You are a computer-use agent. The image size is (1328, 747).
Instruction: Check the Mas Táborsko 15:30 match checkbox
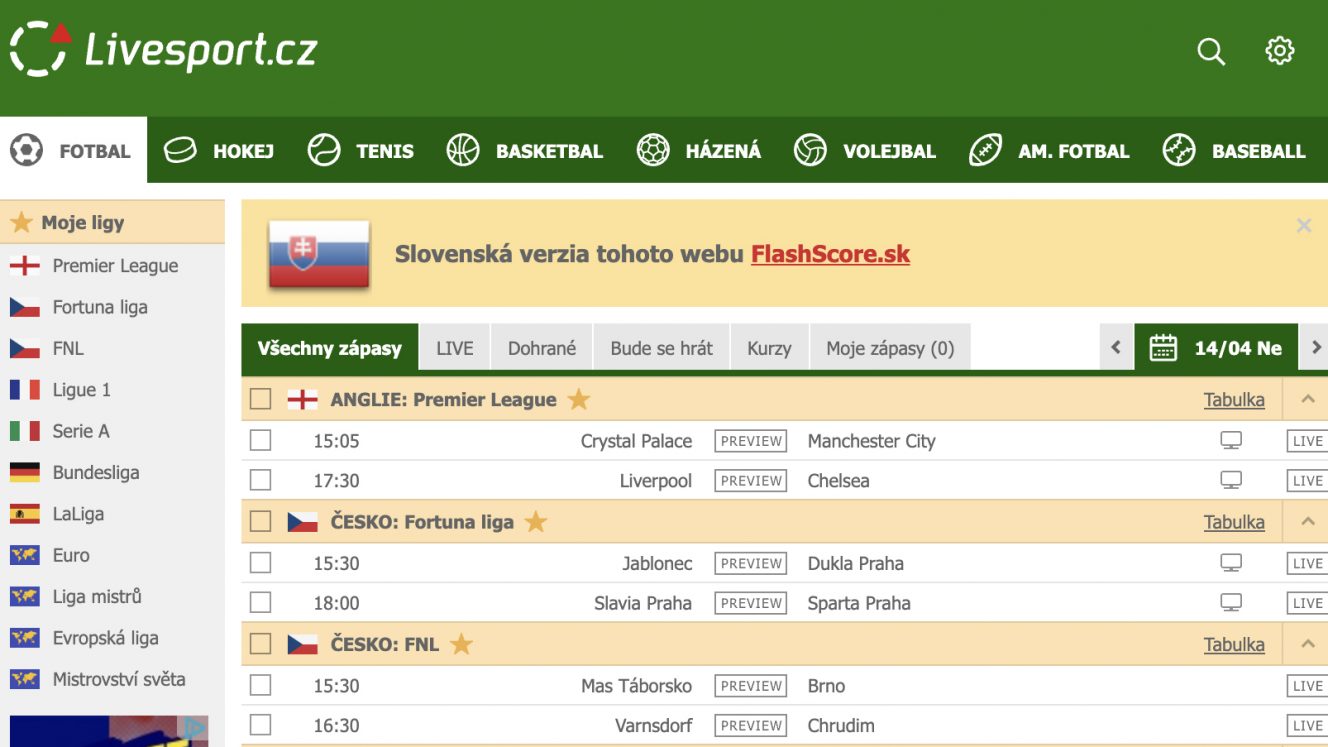(x=261, y=686)
